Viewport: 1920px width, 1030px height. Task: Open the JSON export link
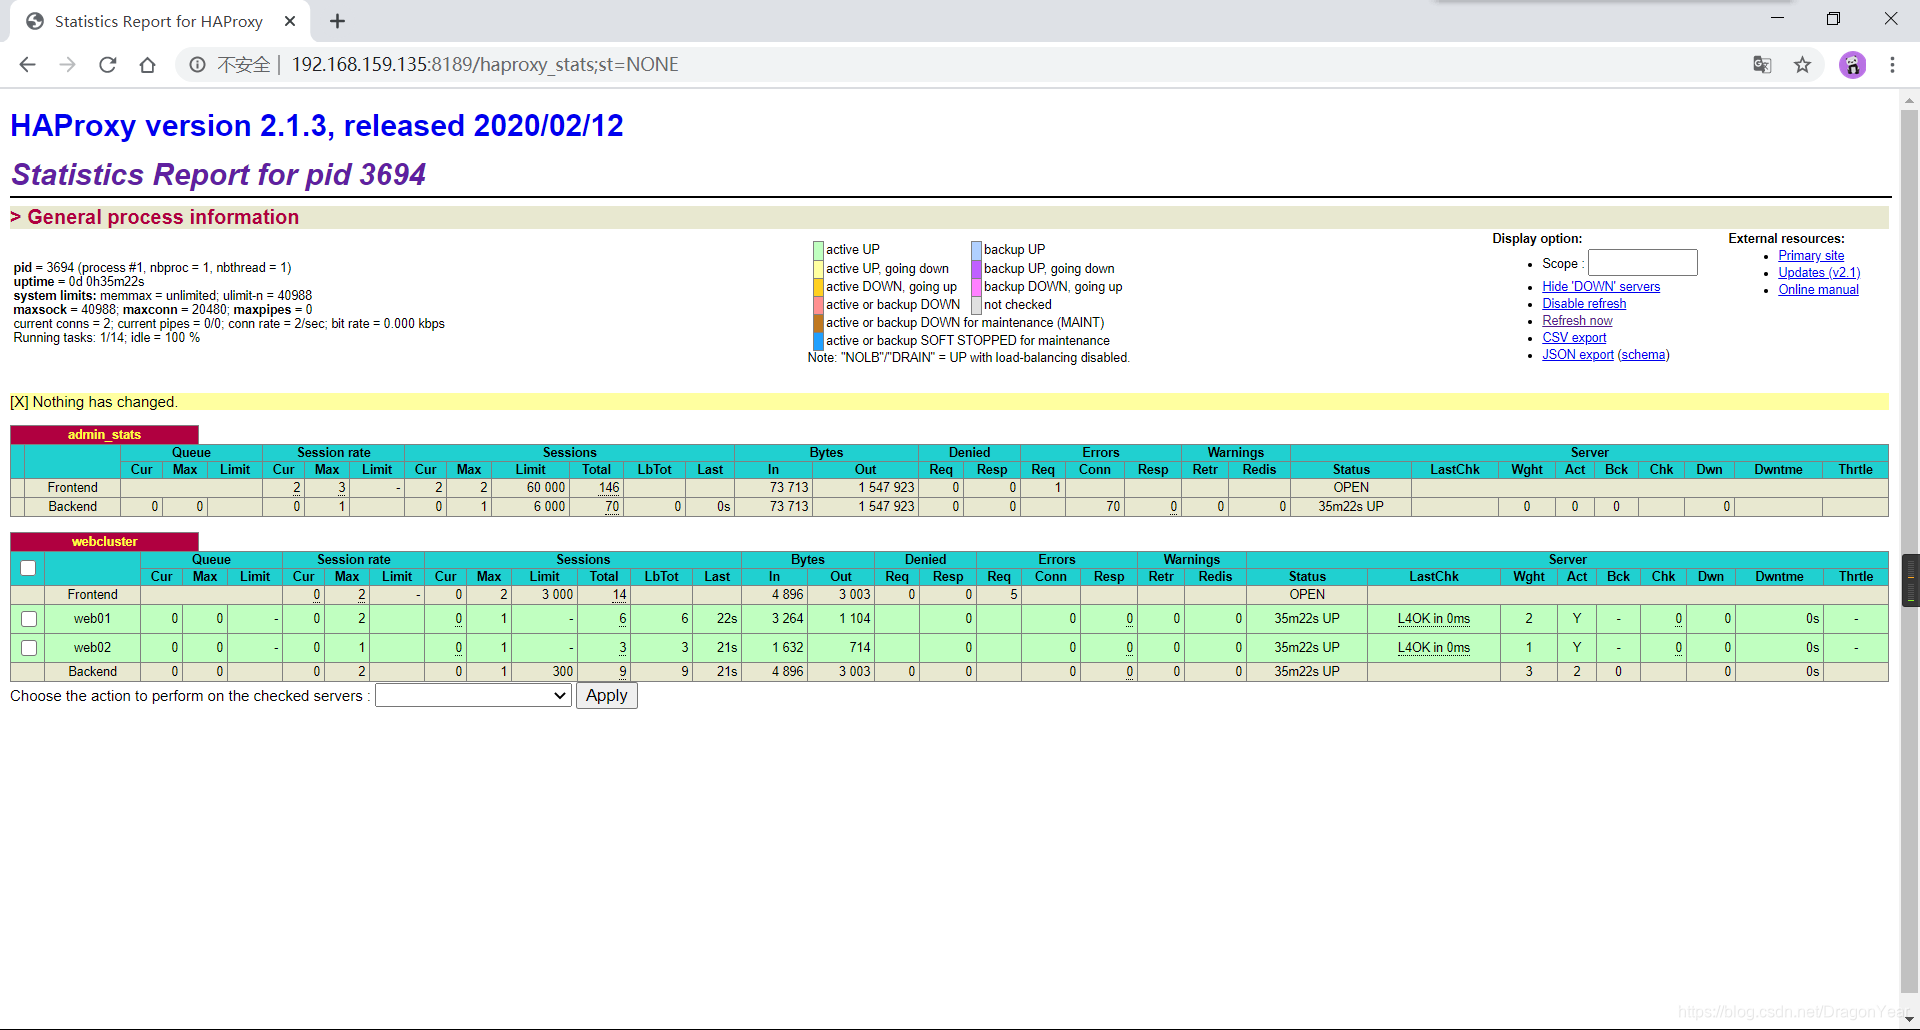tap(1577, 355)
